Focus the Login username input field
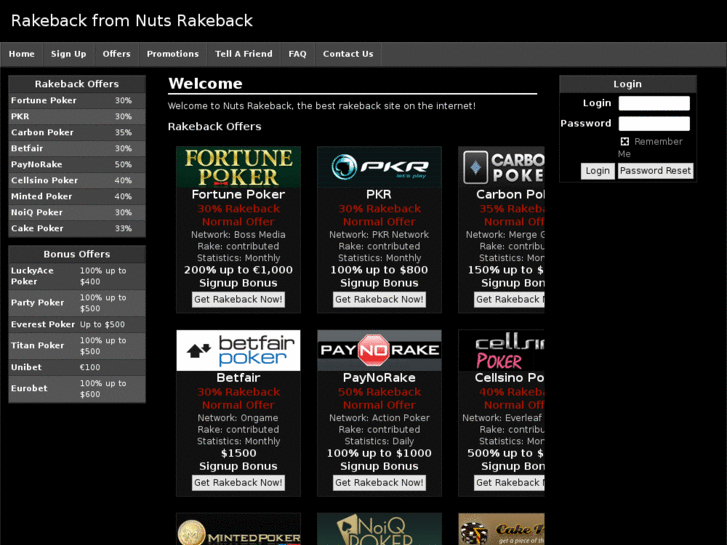The width and height of the screenshot is (727, 545). [654, 103]
